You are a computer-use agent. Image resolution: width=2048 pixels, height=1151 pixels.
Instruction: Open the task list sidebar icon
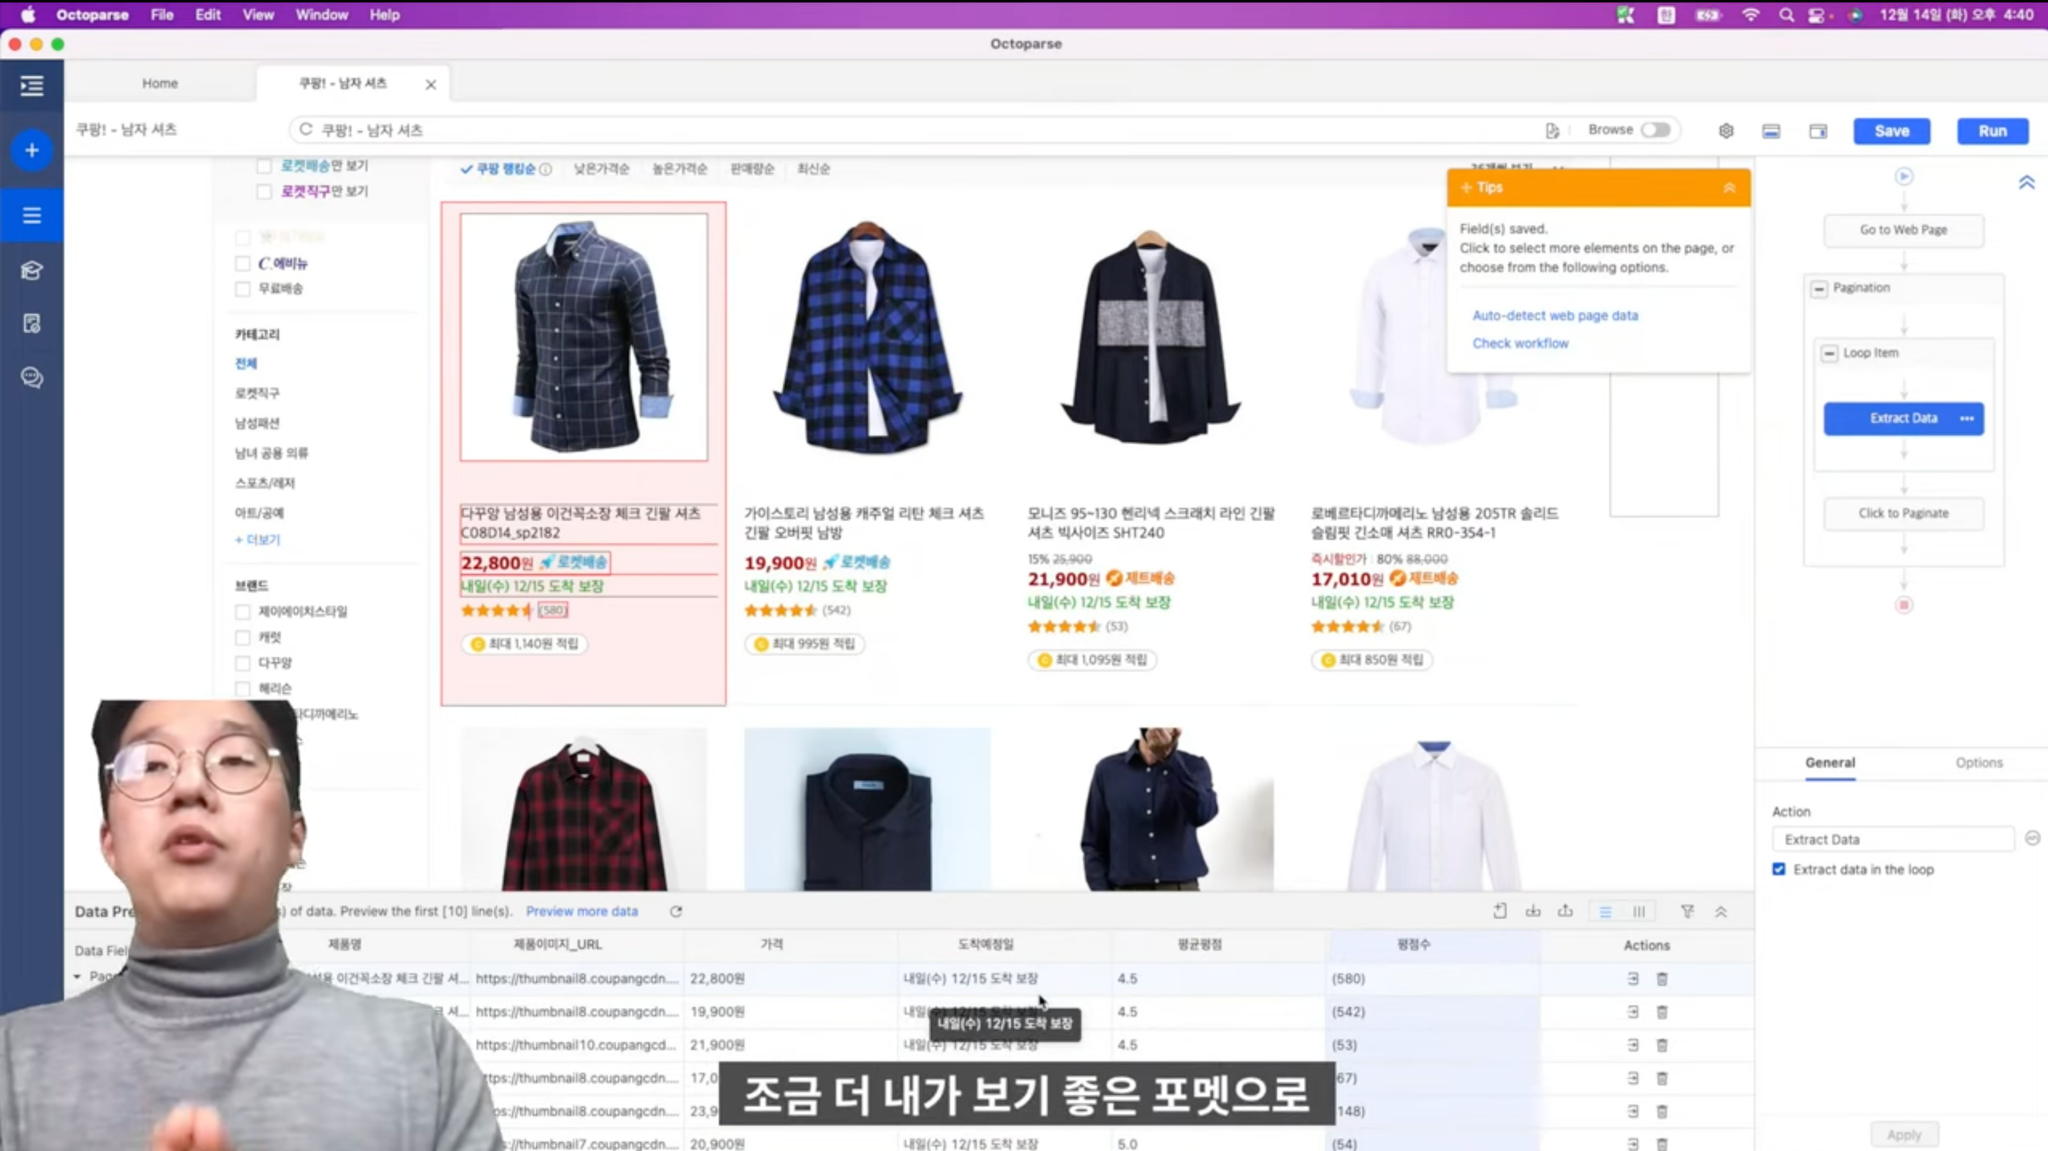[x=32, y=215]
